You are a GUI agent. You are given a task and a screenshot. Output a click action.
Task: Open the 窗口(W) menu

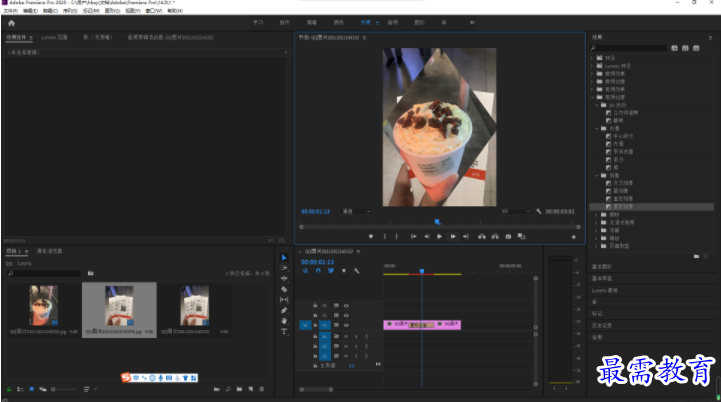click(154, 10)
